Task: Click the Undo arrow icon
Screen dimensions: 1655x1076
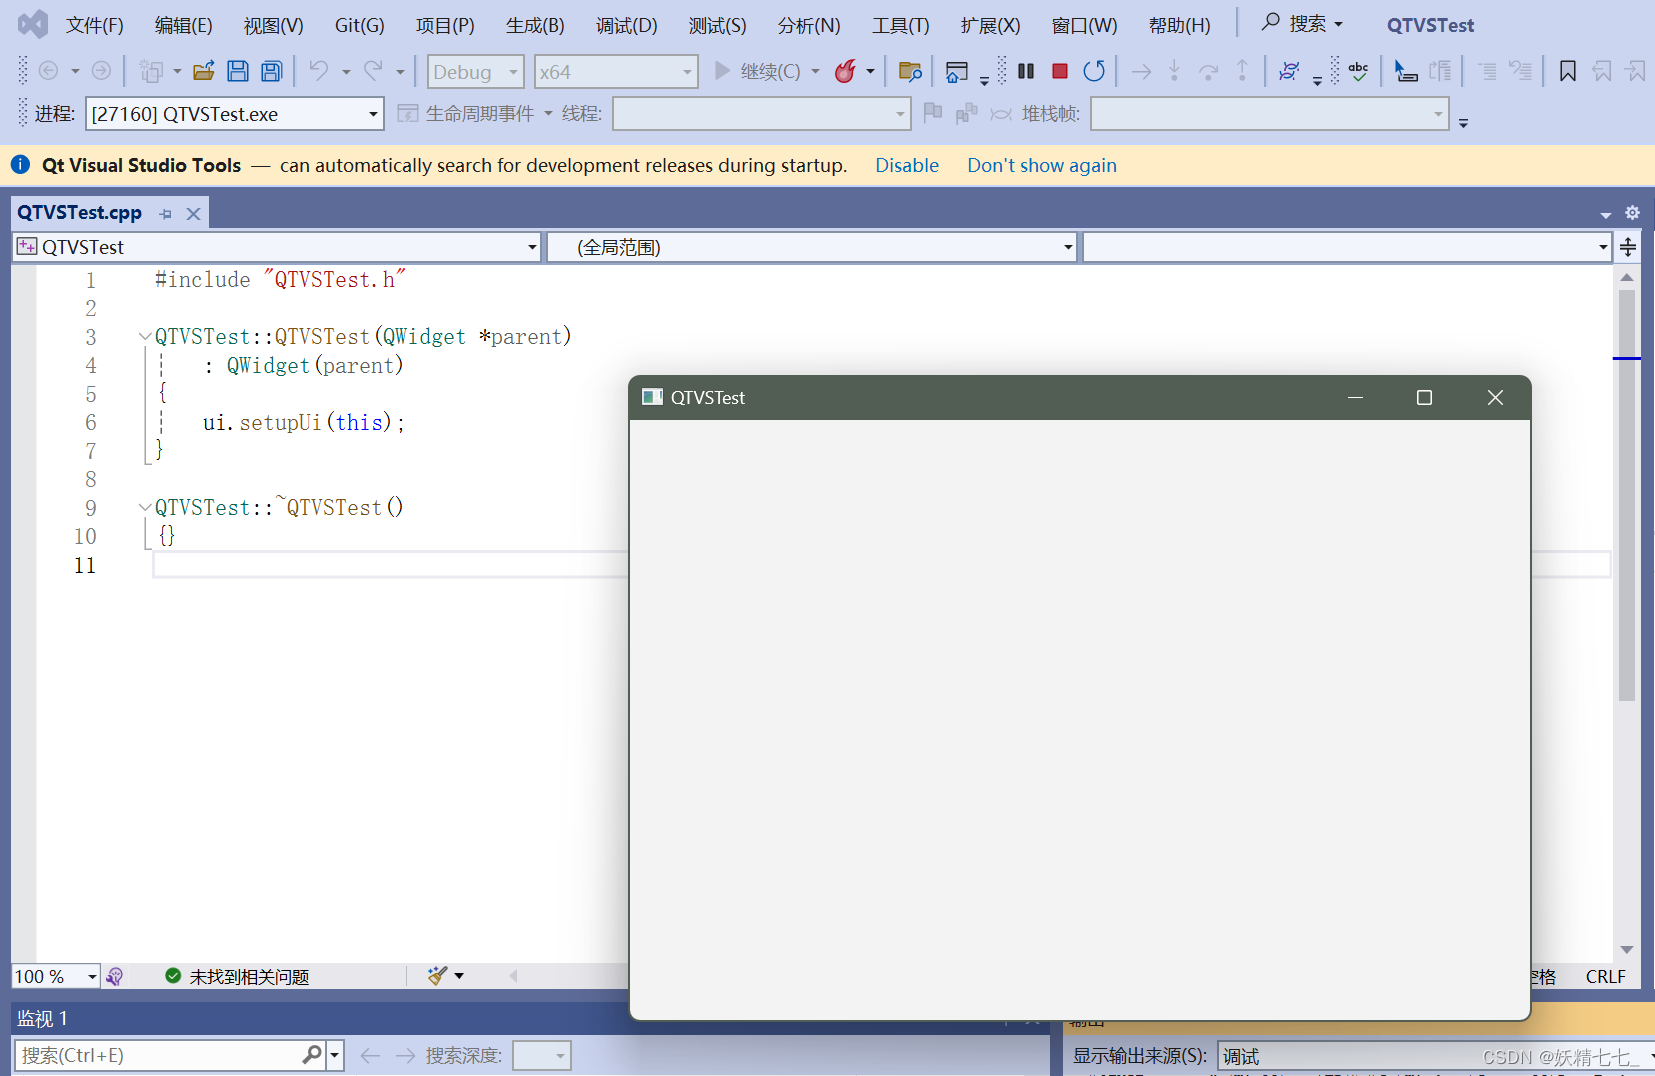Action: 318,70
